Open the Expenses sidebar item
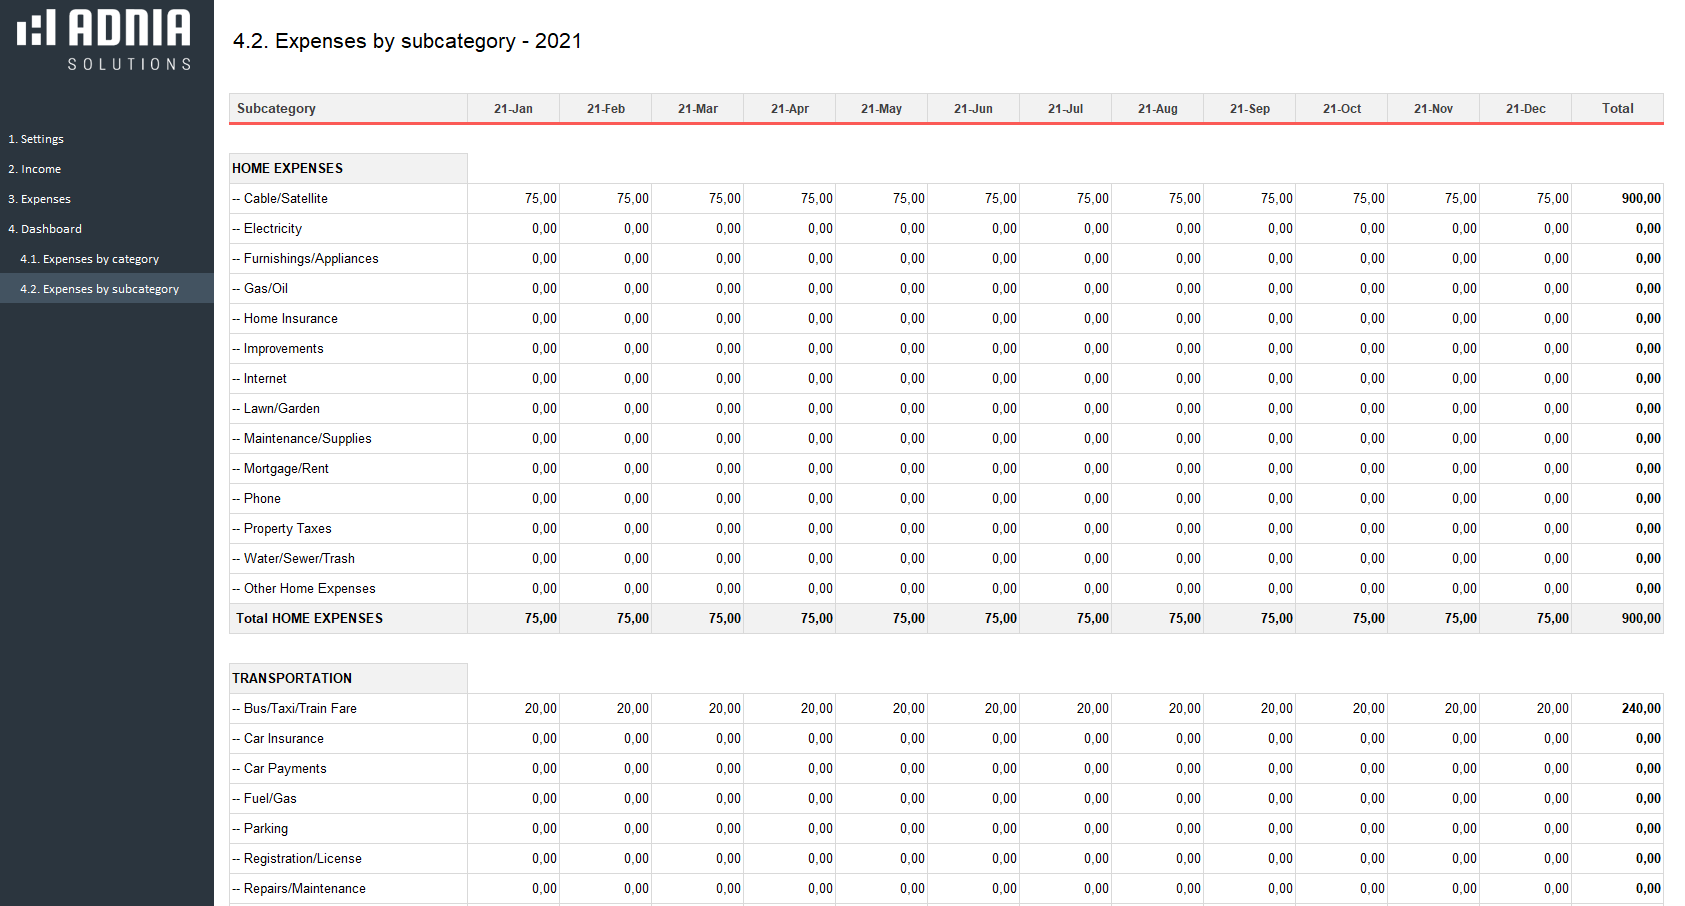The height and width of the screenshot is (906, 1685). pos(40,199)
